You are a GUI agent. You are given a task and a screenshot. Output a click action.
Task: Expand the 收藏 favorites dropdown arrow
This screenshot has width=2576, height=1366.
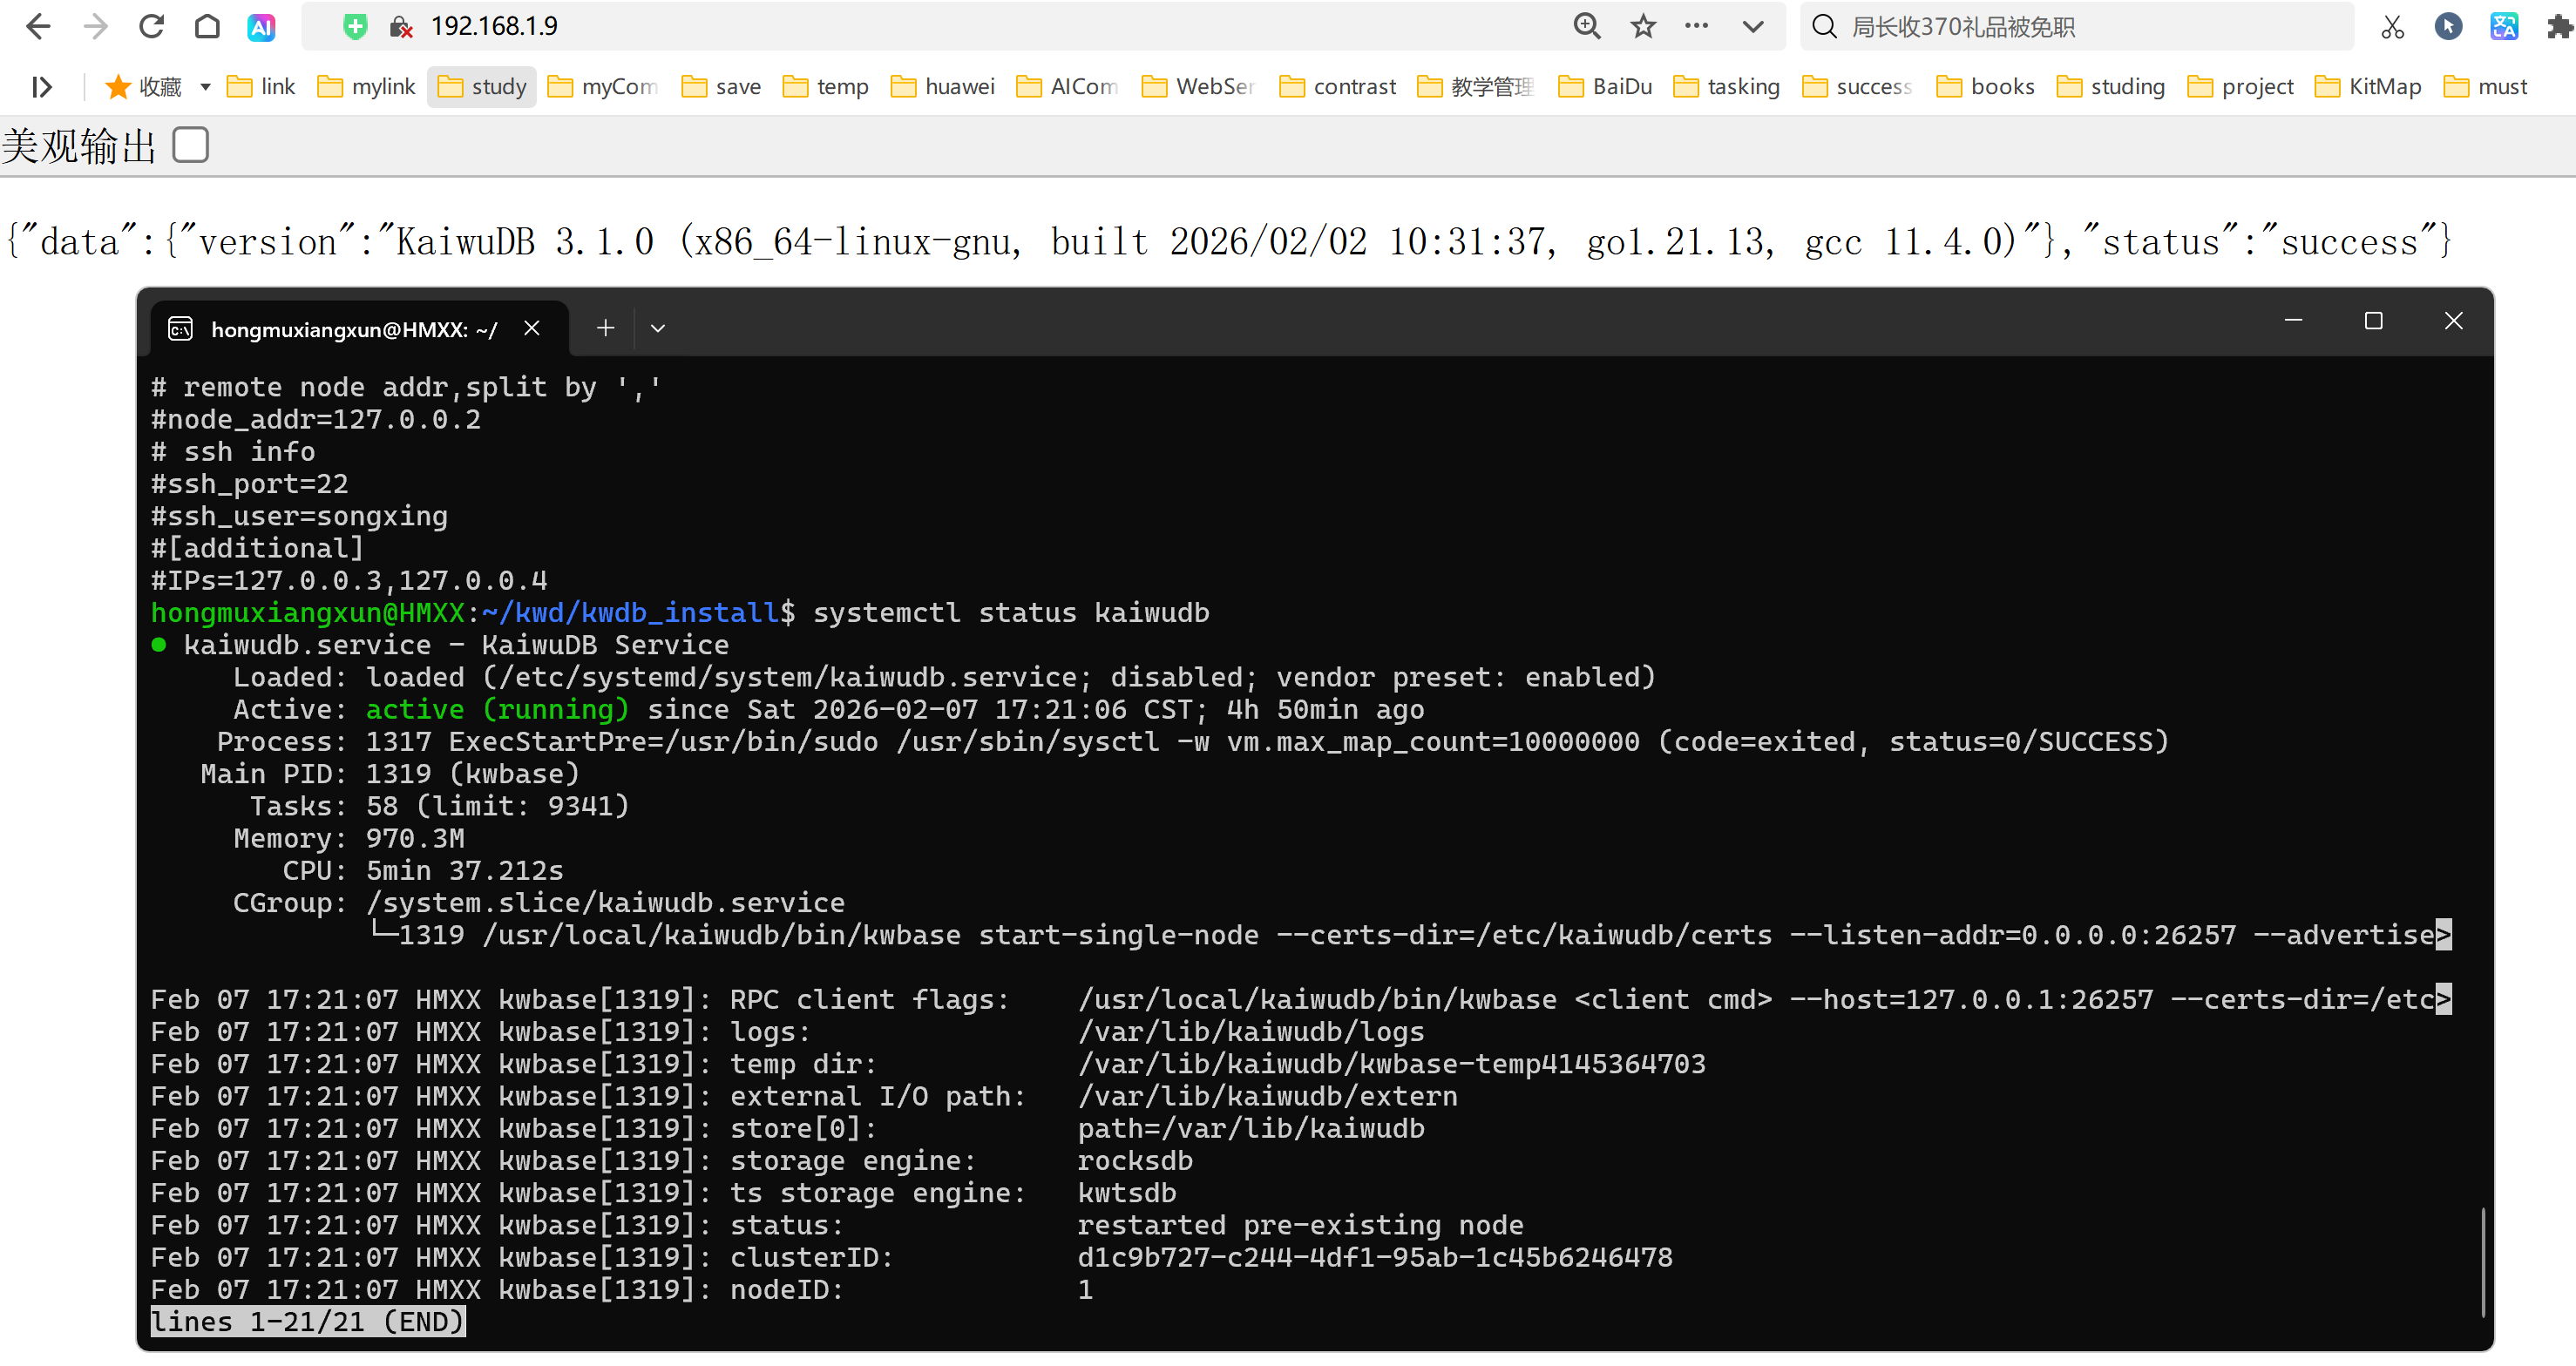[206, 87]
